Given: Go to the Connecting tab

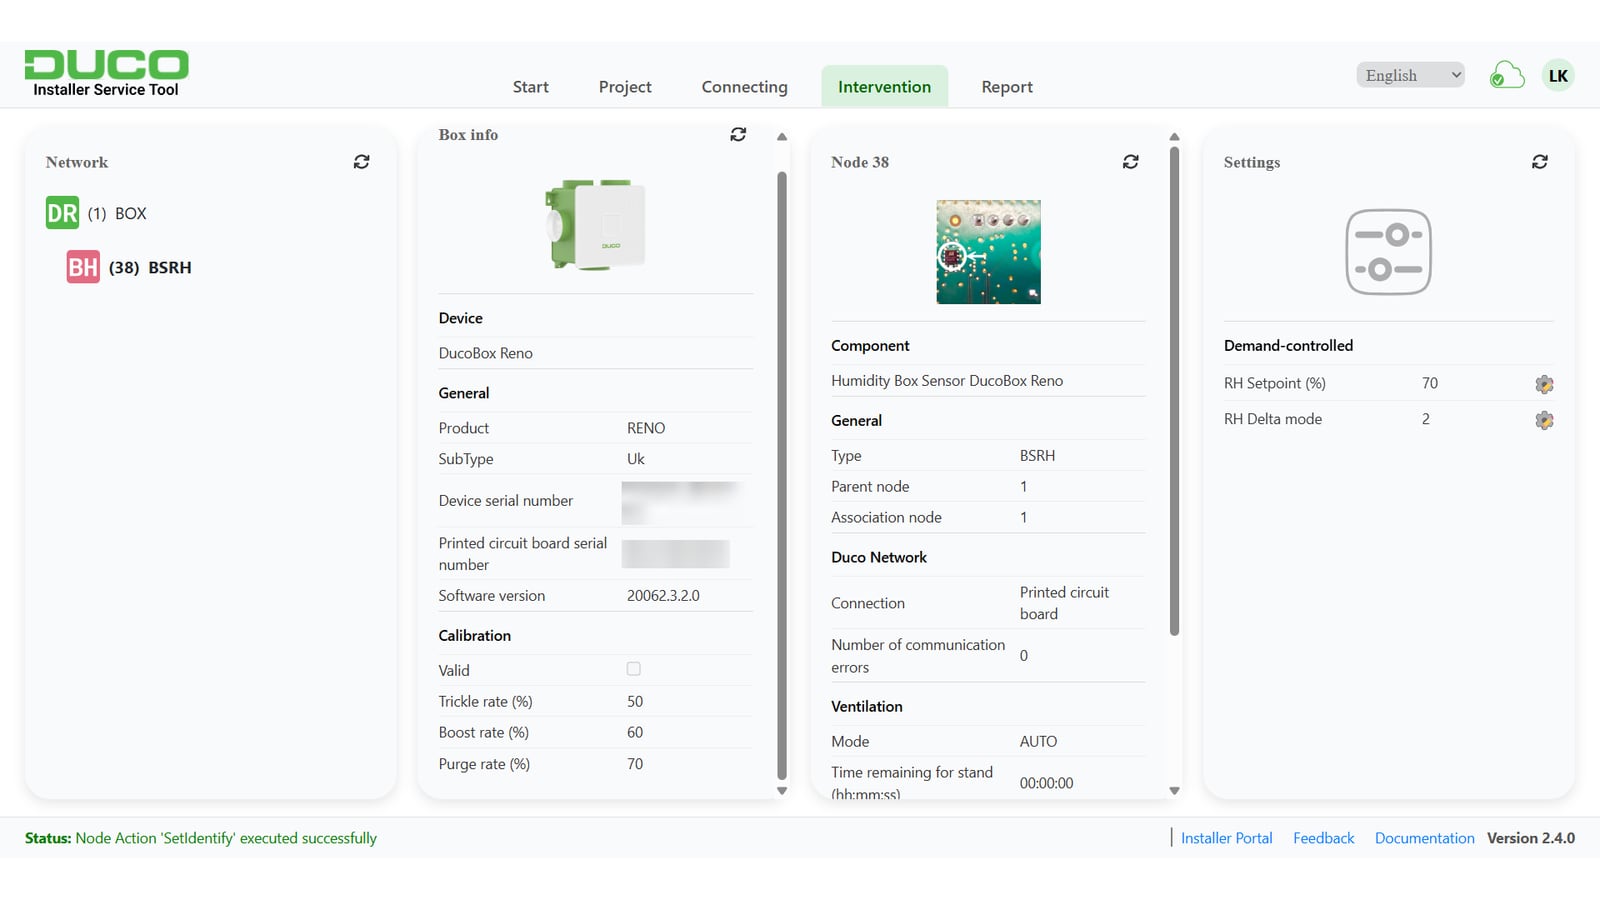Looking at the screenshot, I should click(745, 87).
